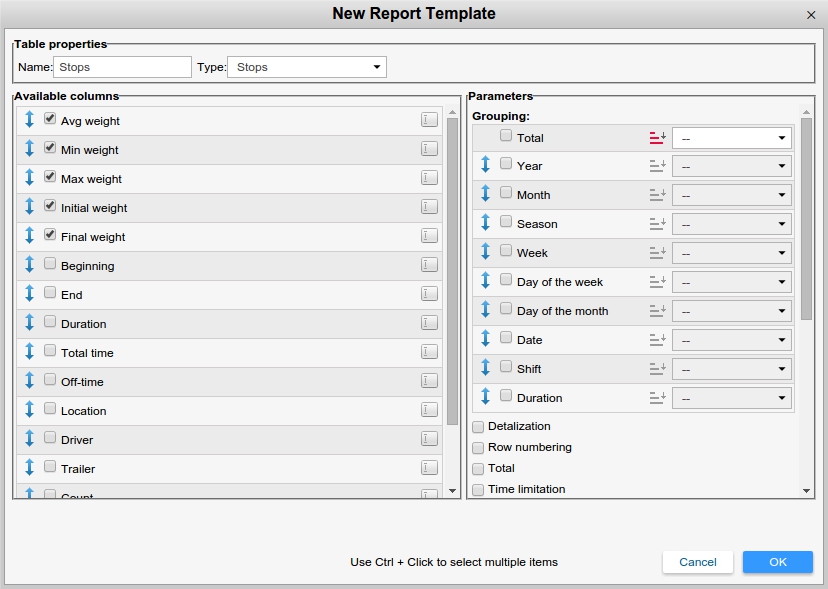
Task: Click the sort order icon for Month grouping
Action: click(657, 195)
